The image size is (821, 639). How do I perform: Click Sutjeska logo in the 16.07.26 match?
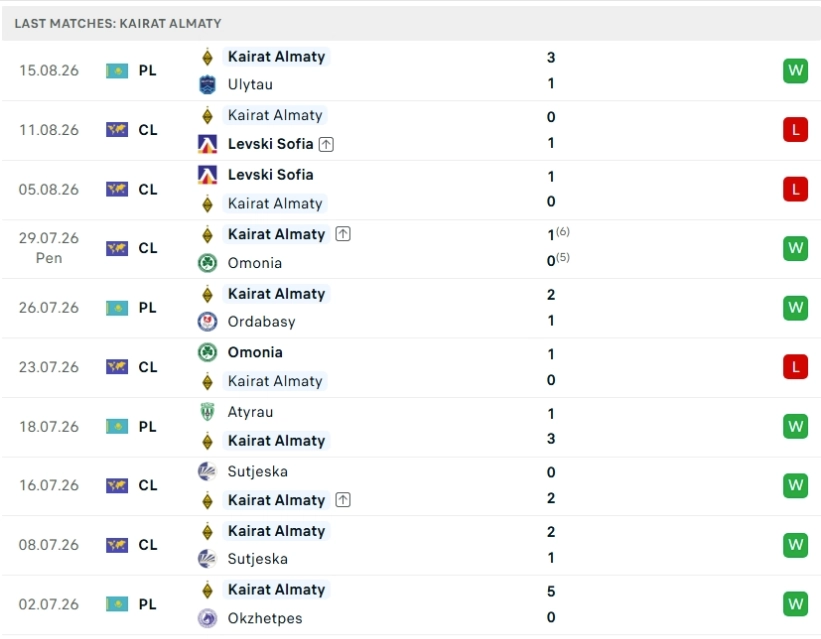pyautogui.click(x=207, y=471)
